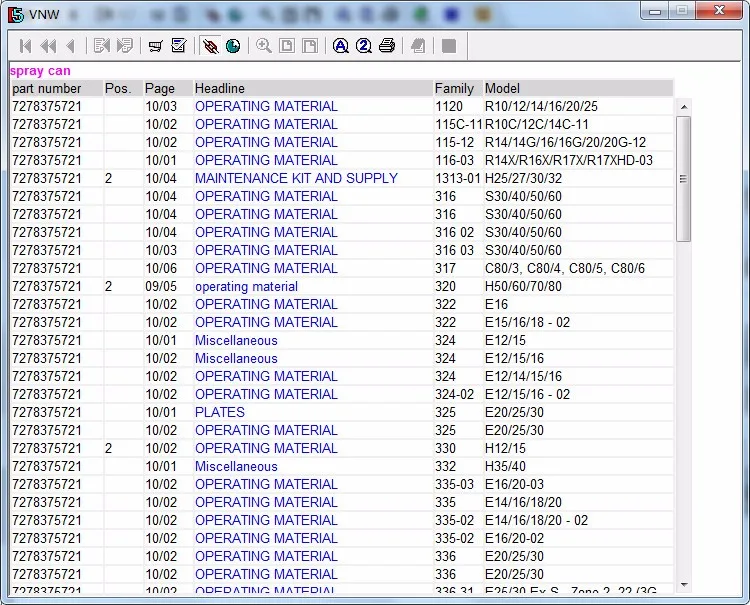
Task: Click the previous document page icon
Action: pos(101,46)
